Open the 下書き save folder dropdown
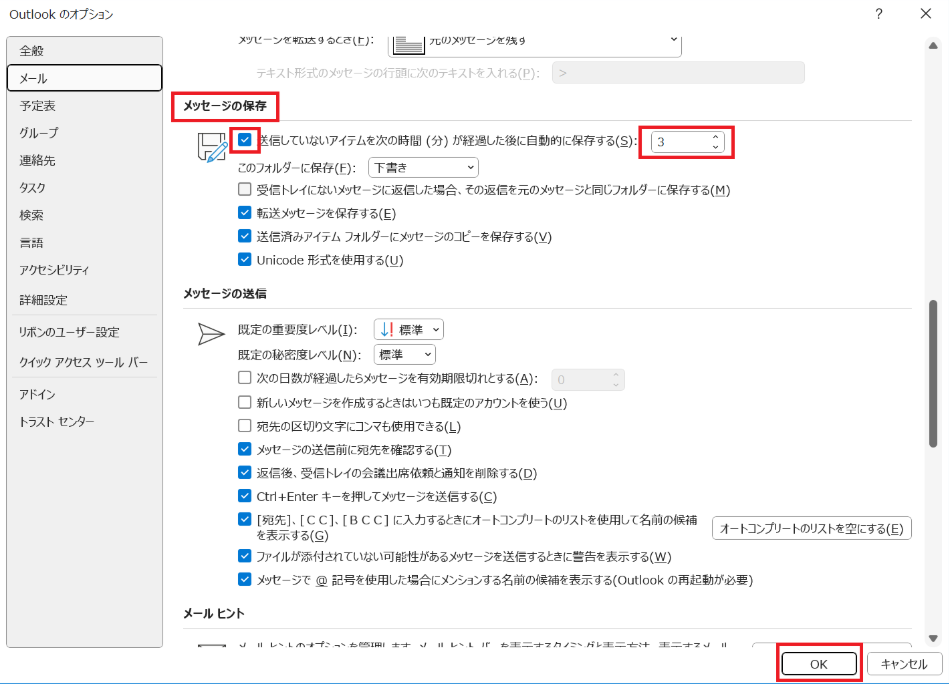 [423, 168]
